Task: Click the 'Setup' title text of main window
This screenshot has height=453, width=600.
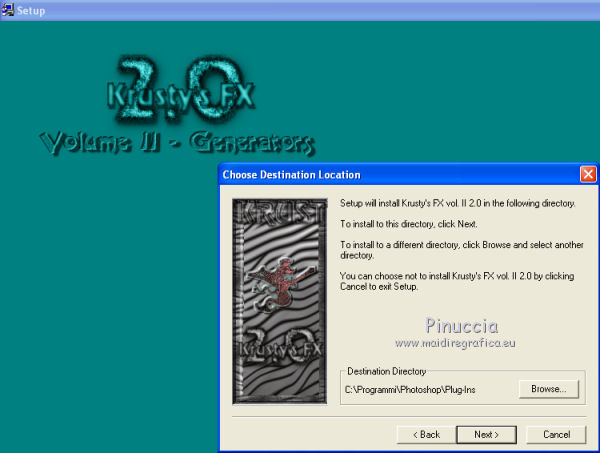Action: (31, 11)
